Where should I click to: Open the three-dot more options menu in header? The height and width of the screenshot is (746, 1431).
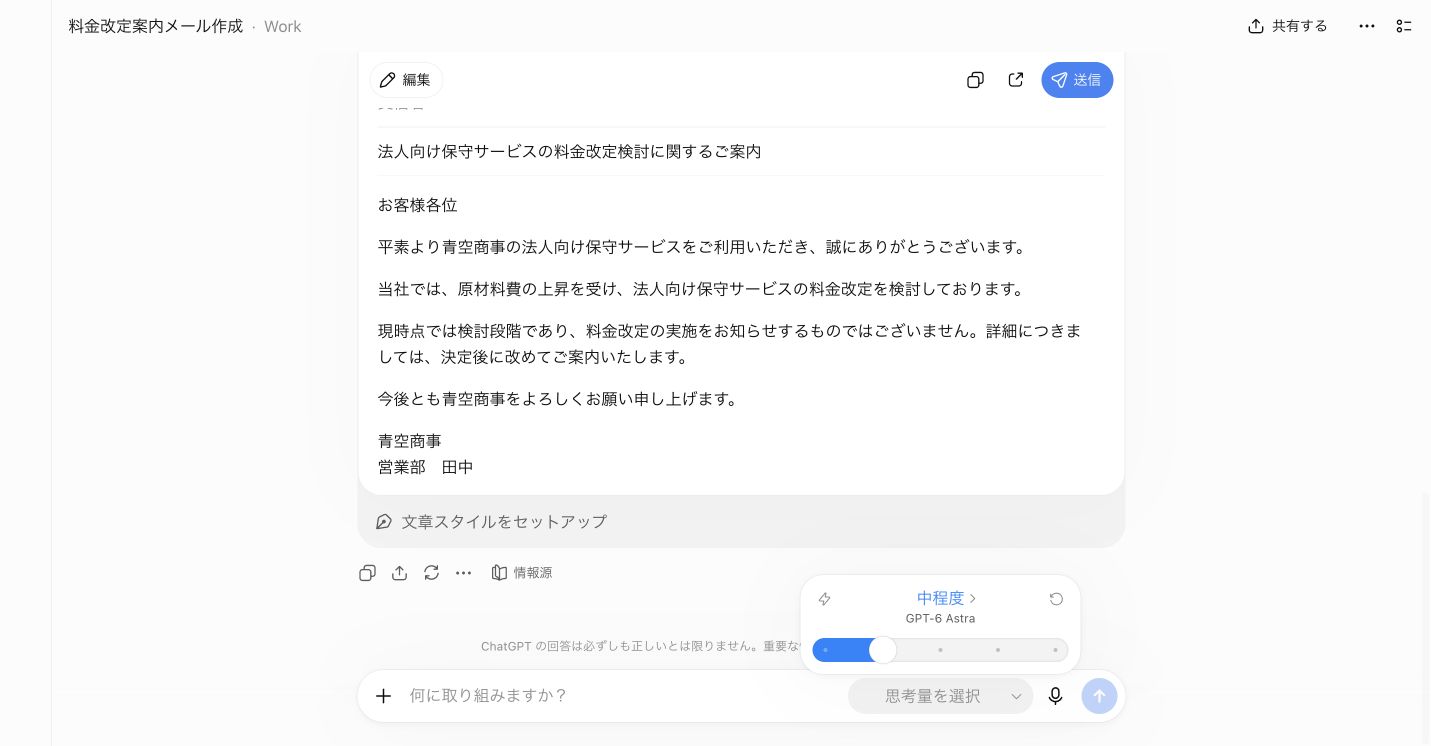(x=1367, y=26)
